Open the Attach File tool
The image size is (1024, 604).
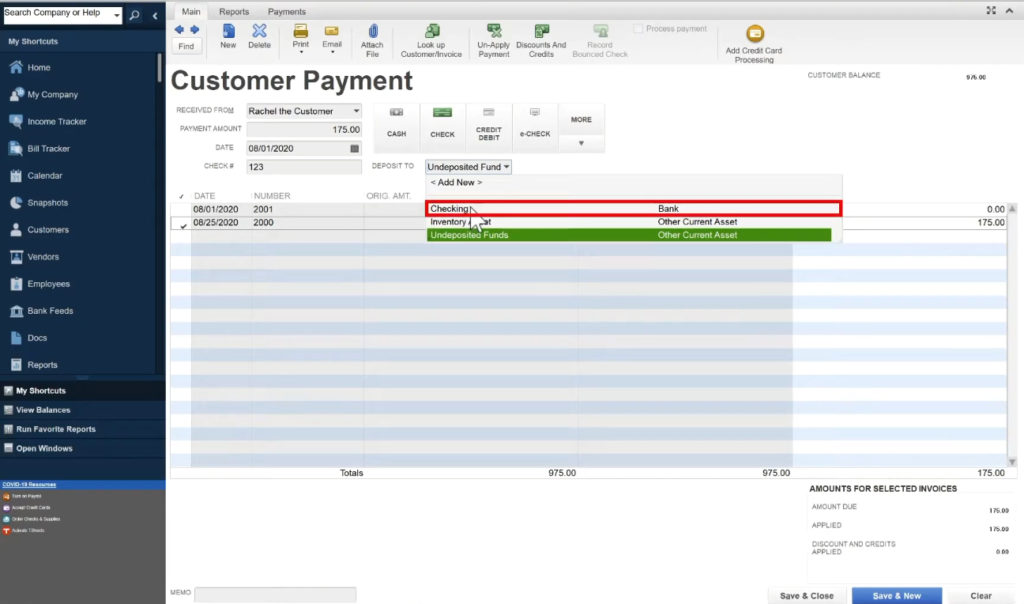pos(372,40)
